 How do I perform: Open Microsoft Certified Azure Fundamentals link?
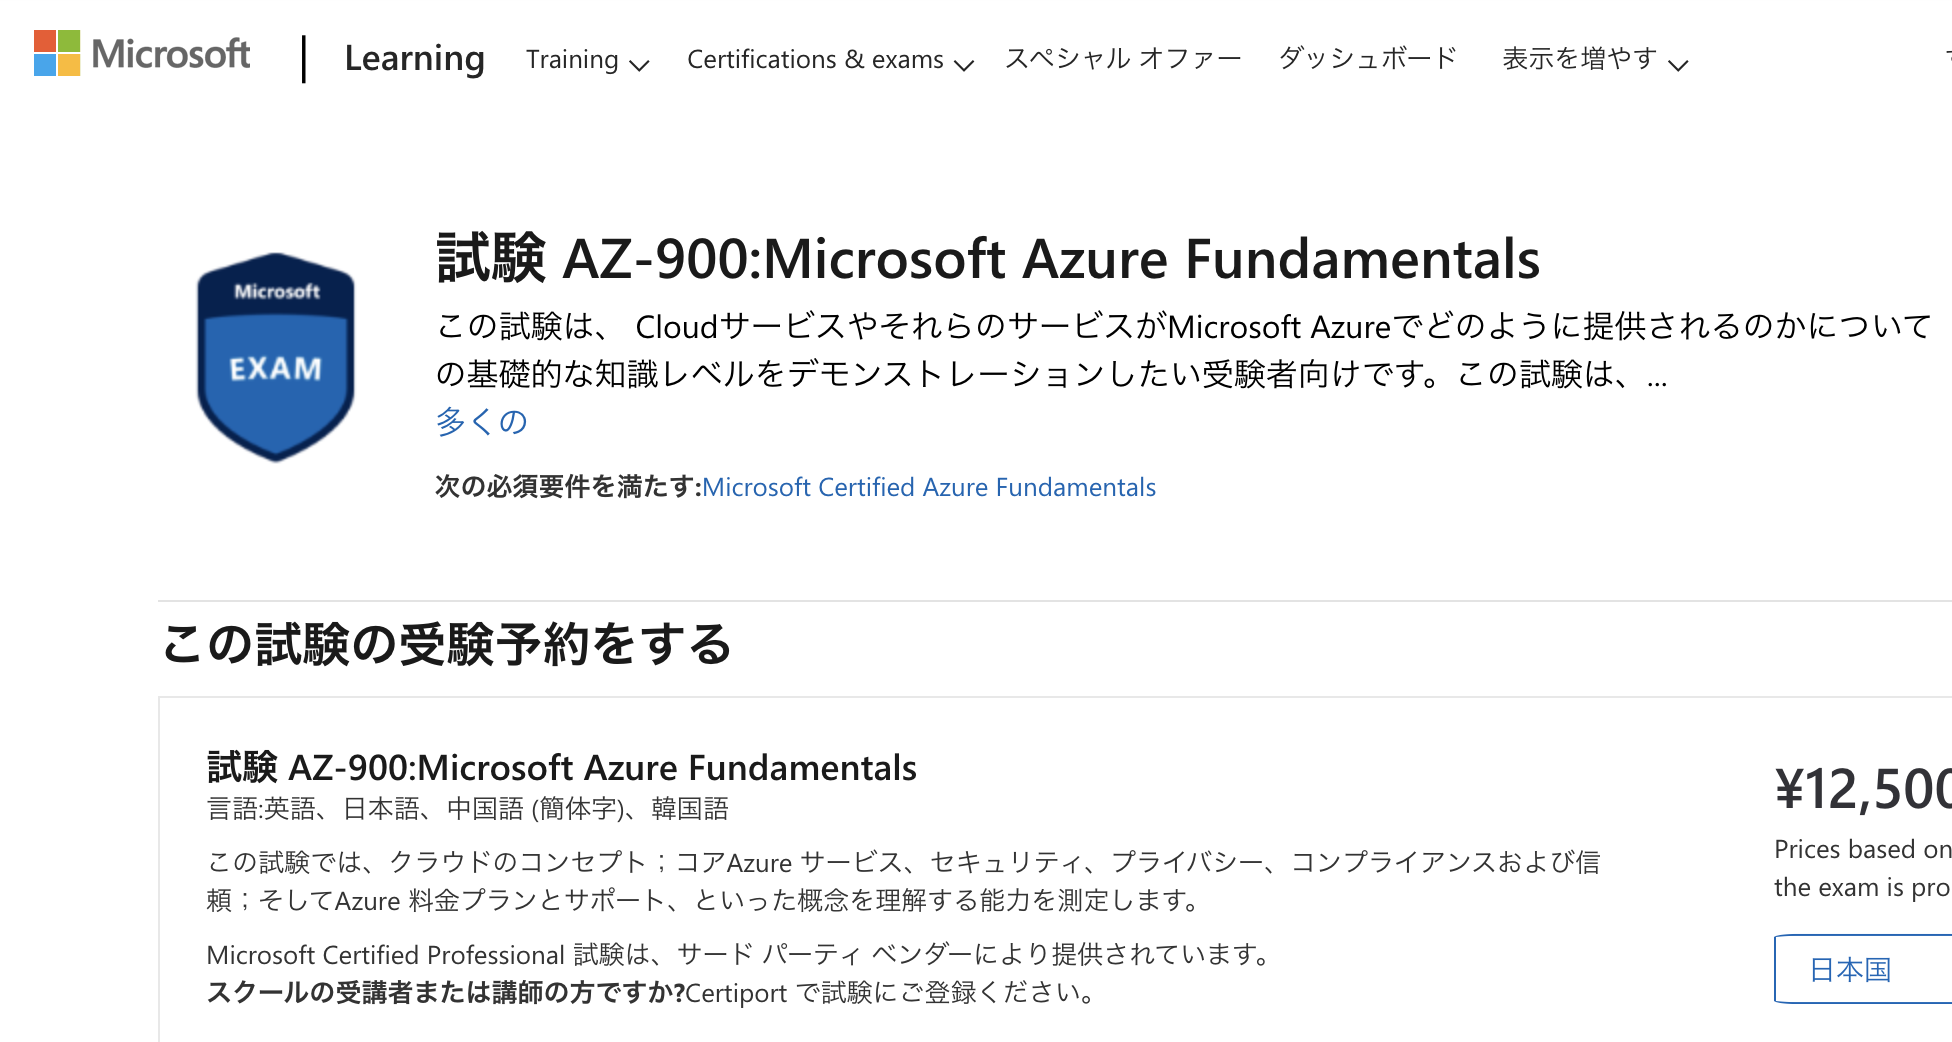pos(929,487)
